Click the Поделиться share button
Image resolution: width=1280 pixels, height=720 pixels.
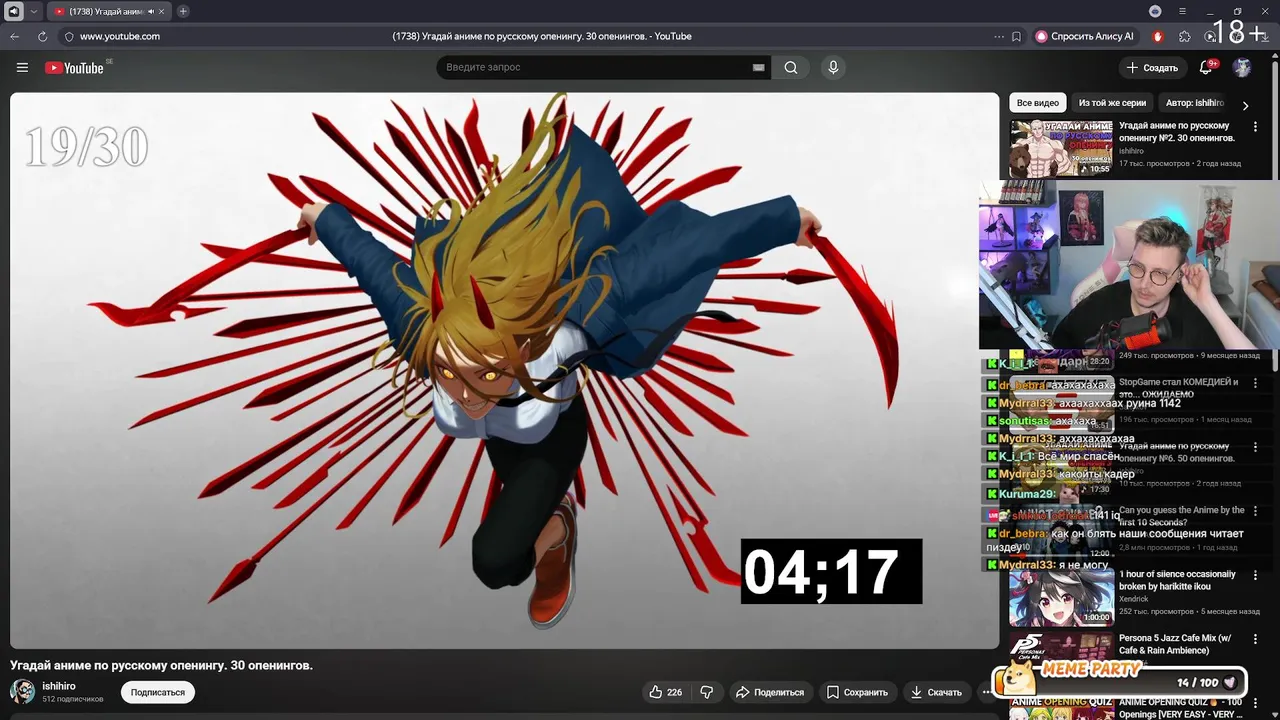pyautogui.click(x=769, y=692)
